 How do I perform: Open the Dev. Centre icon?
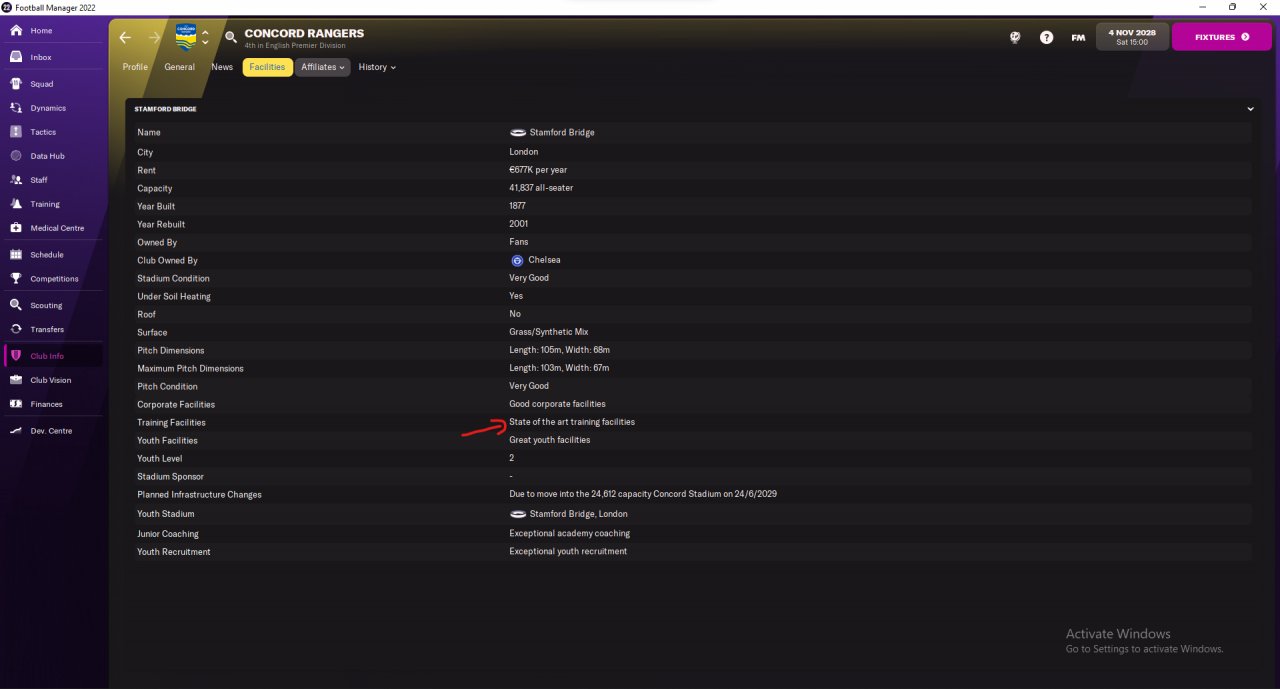click(x=16, y=431)
